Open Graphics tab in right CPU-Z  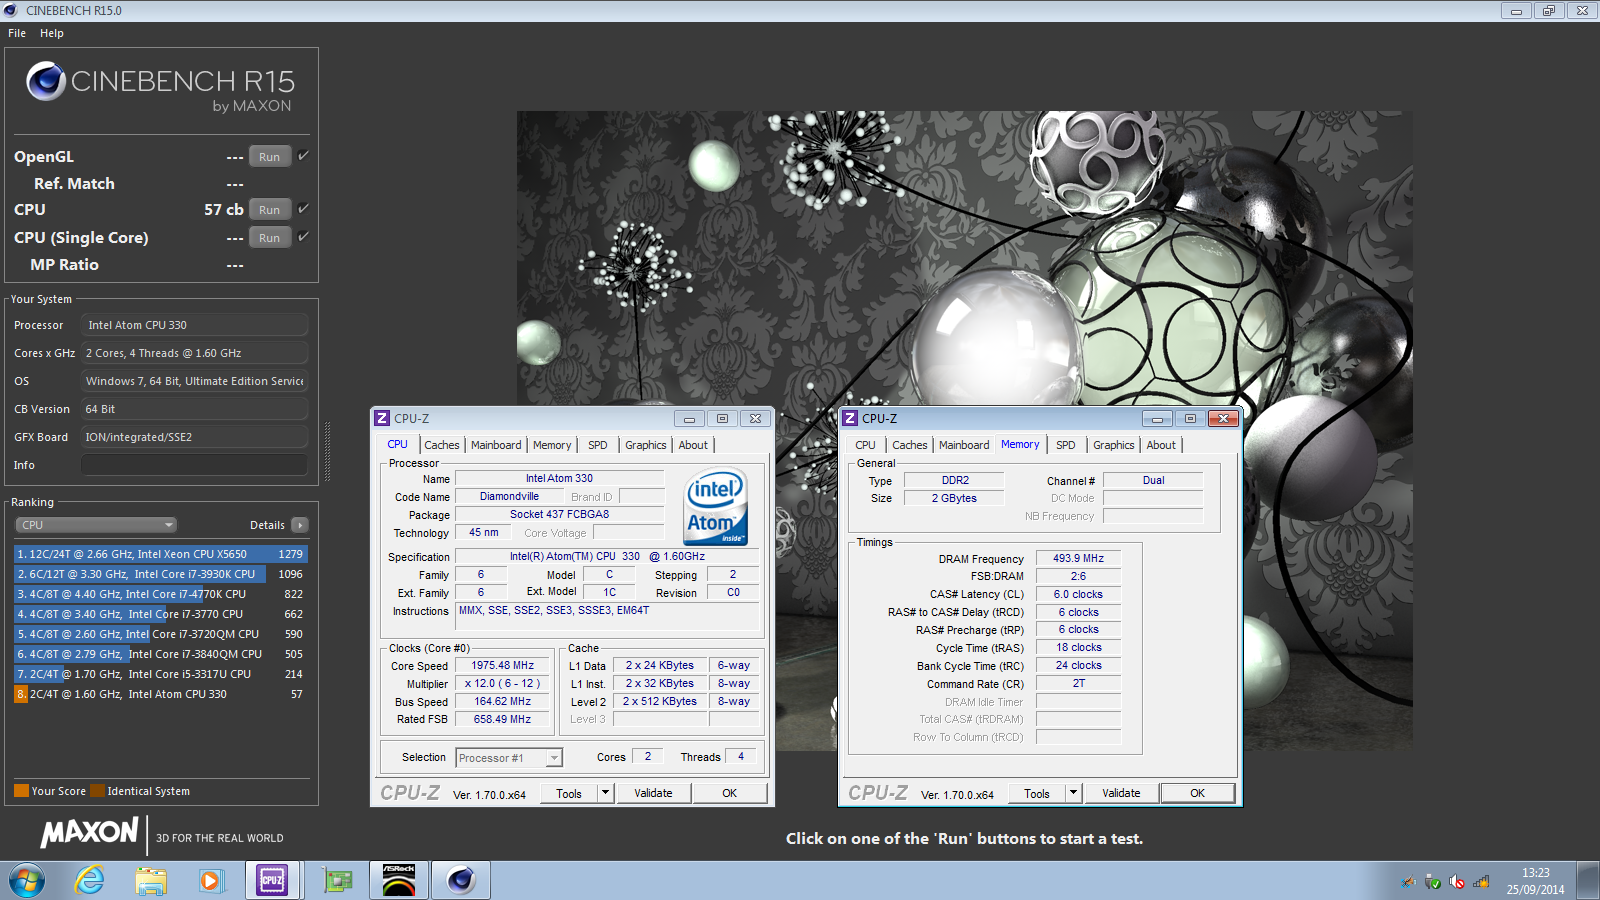(x=1114, y=445)
